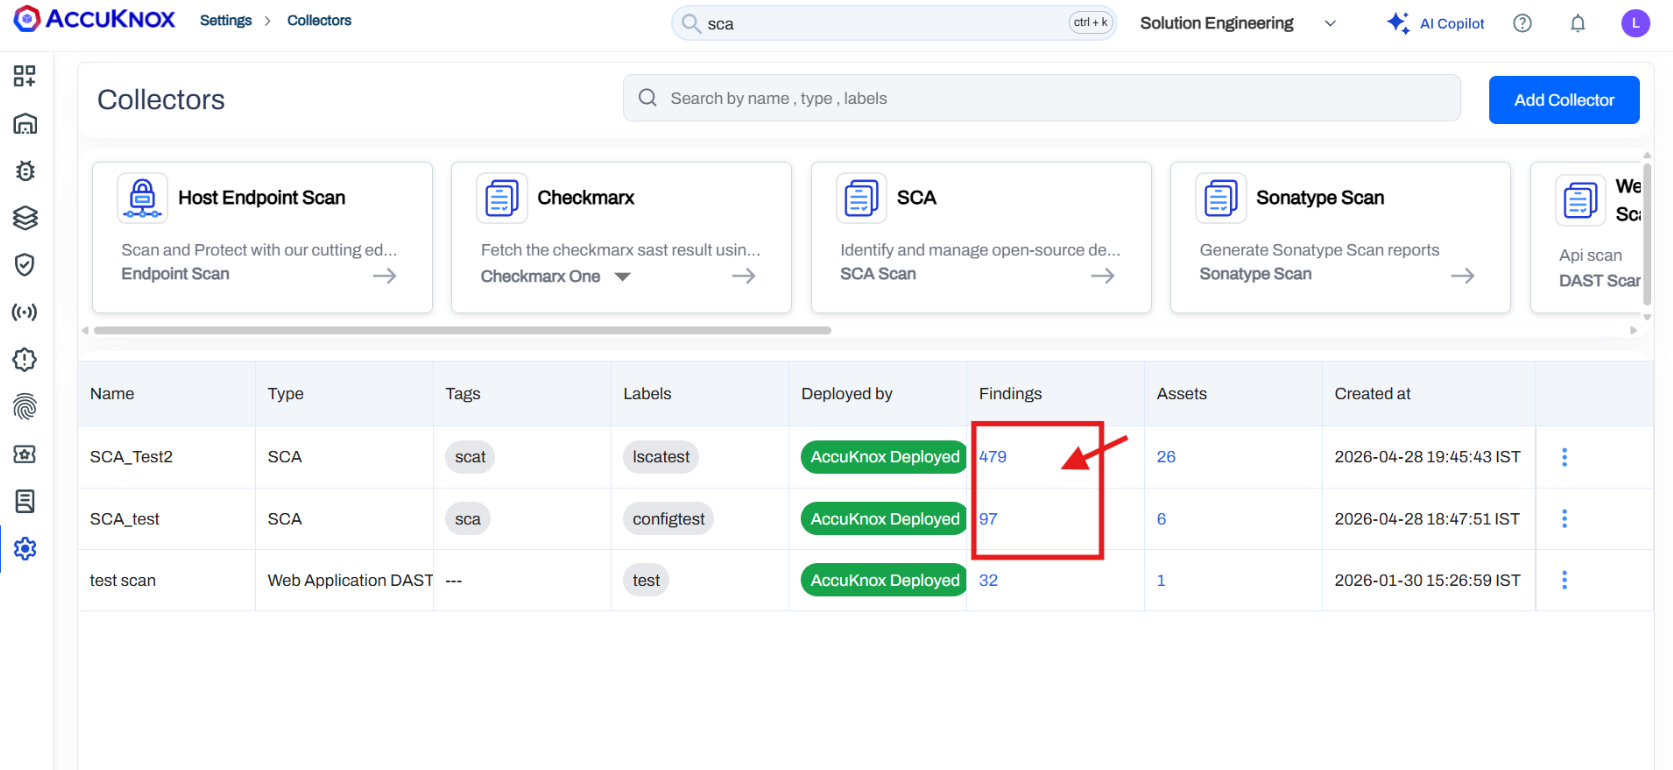
Task: Open the user profile avatar L
Action: (1635, 23)
